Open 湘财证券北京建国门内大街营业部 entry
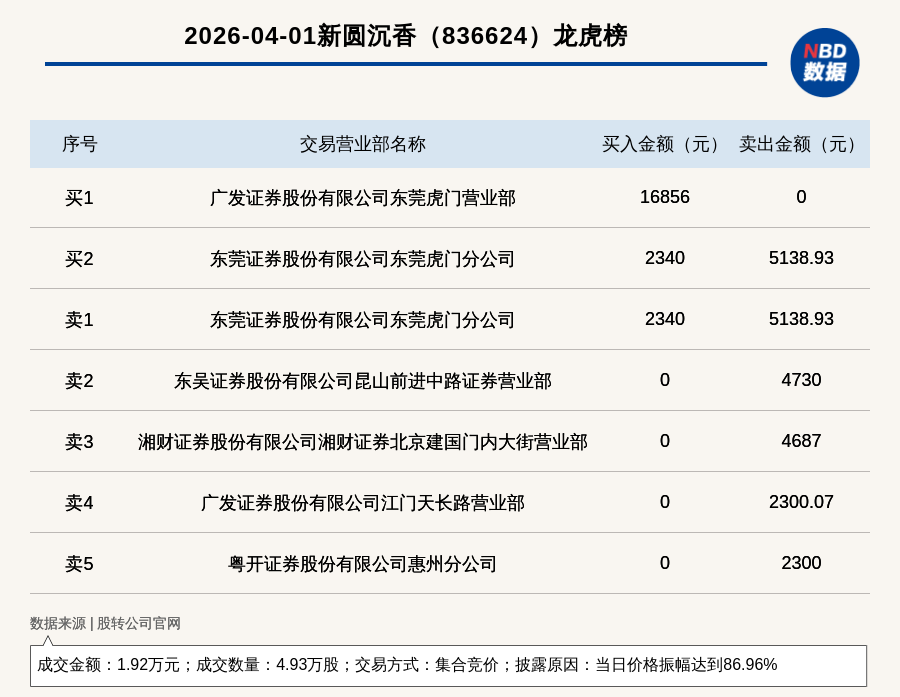900x697 pixels. (362, 442)
